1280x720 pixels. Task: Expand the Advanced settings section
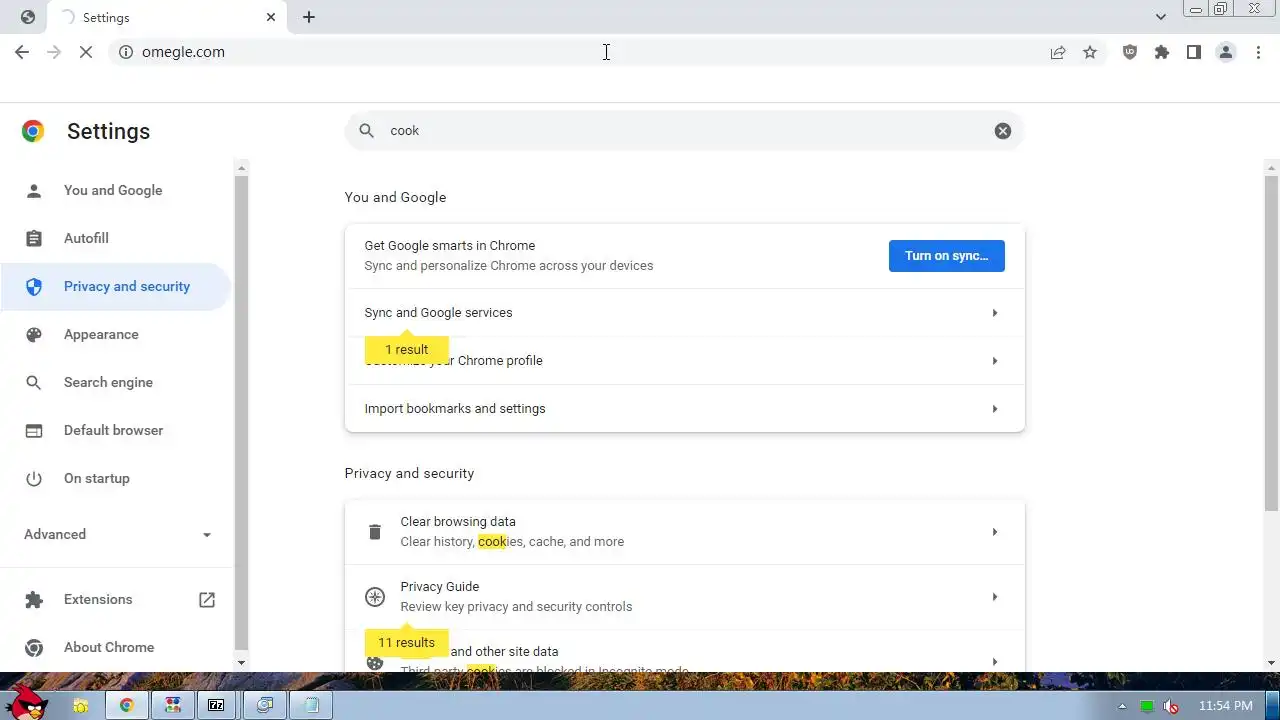tap(118, 534)
